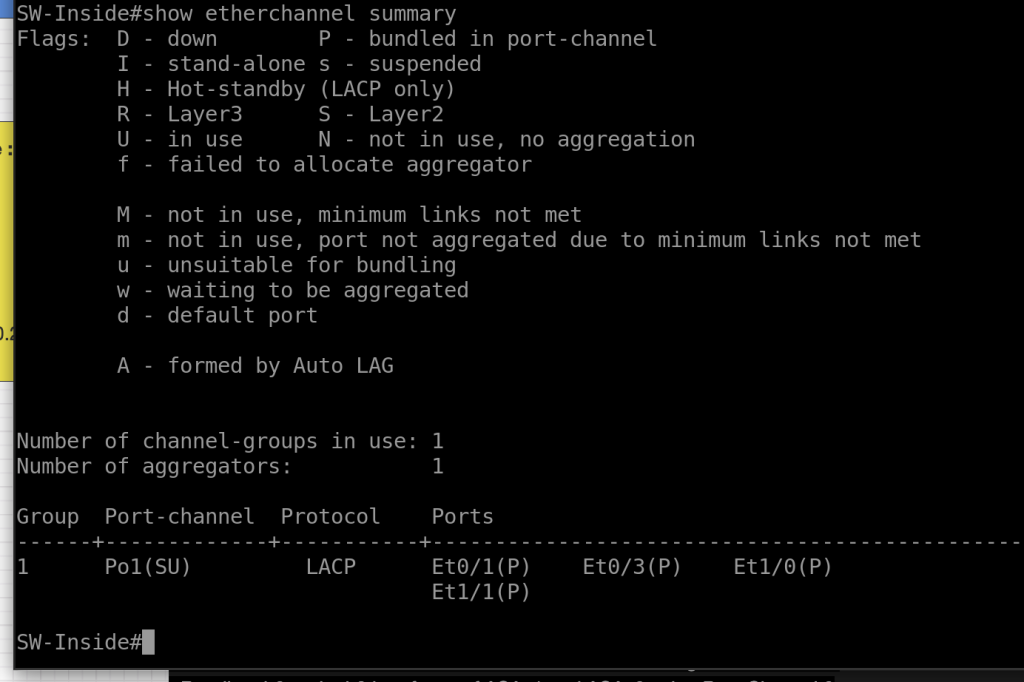Click the Et0/1(P) port entry
This screenshot has height=682, width=1024.
(481, 567)
